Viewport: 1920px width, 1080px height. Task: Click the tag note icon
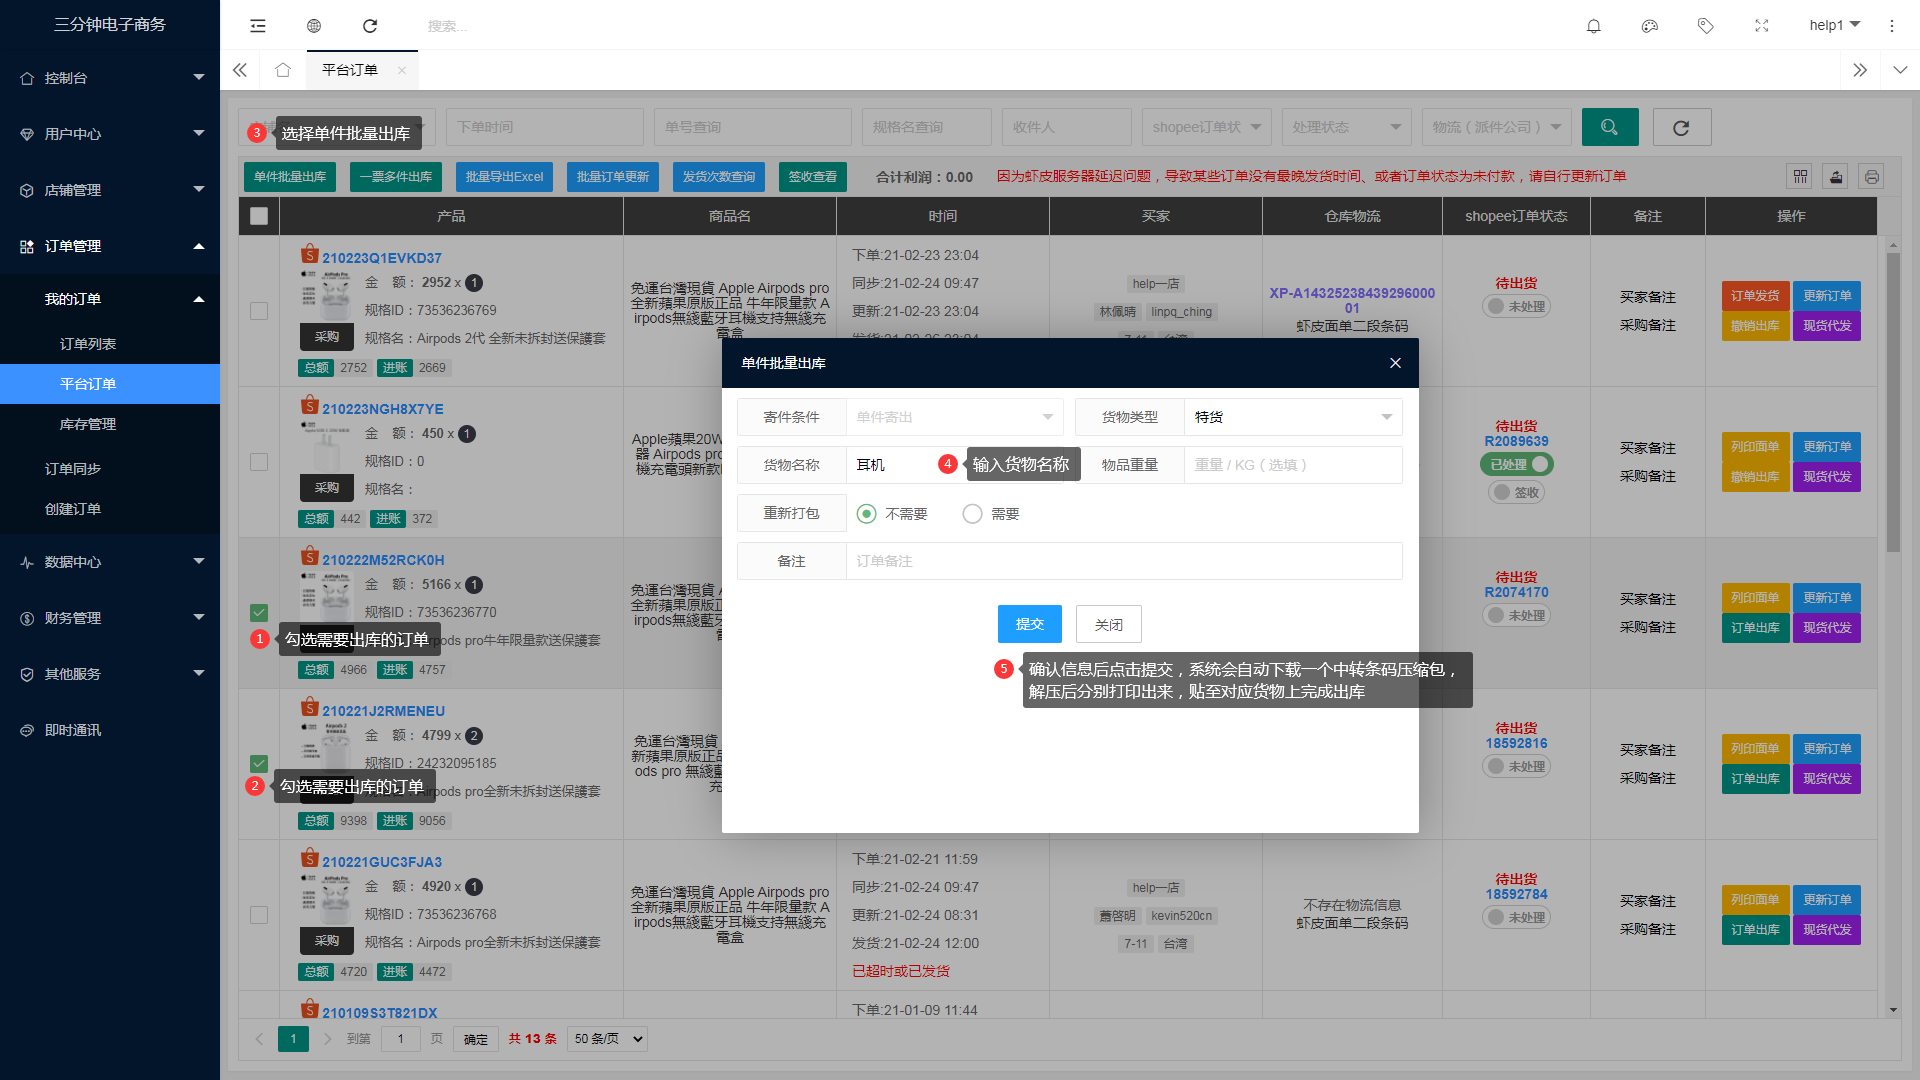1706,26
